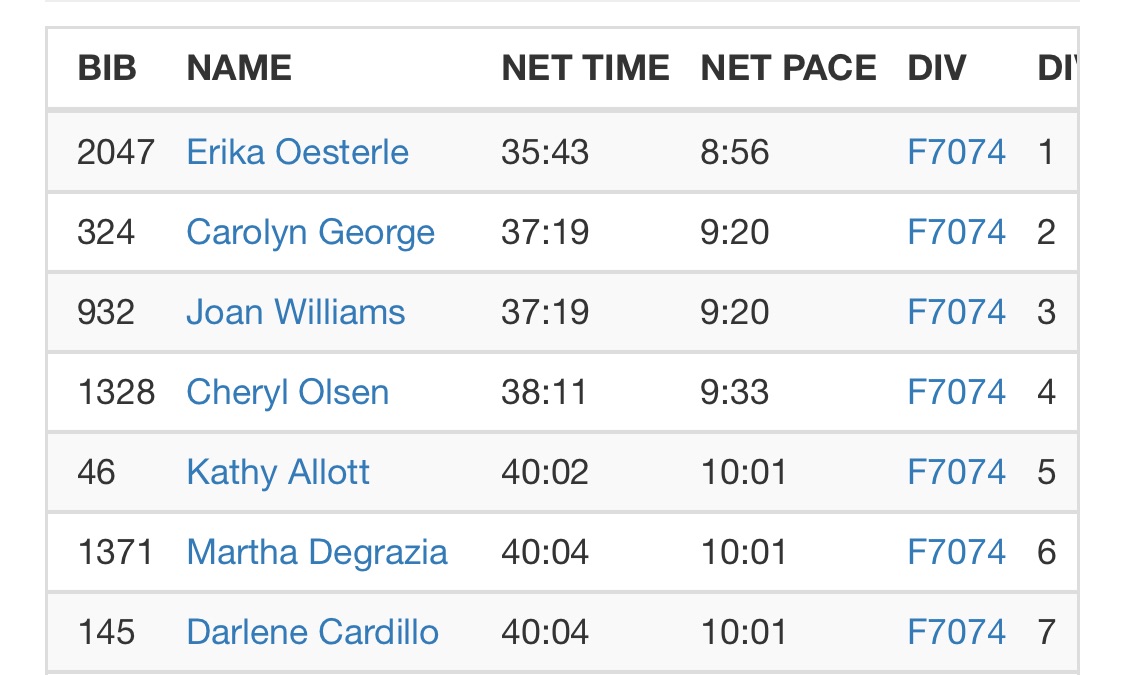Select F7074 division beside Cheryl Olsen

coord(956,392)
